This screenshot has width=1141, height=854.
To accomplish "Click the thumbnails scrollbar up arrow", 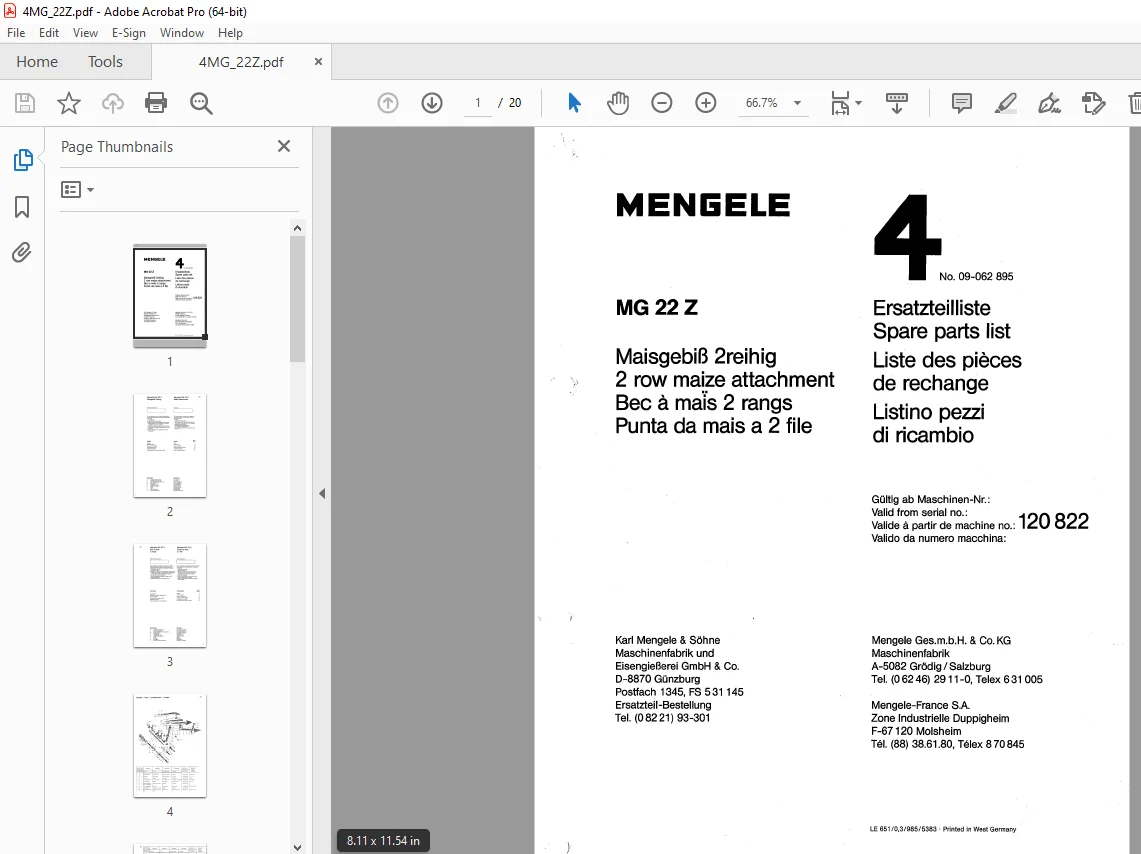I will [297, 228].
